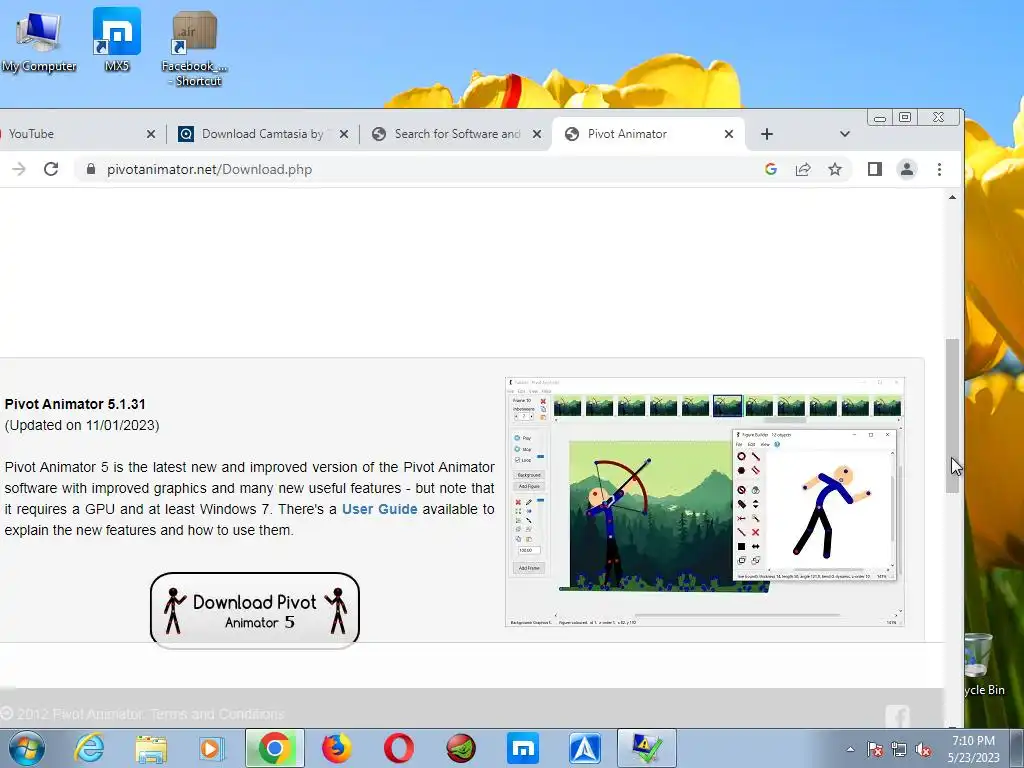Viewport: 1024px width, 768px height.
Task: Click the Chrome taskbar icon
Action: pos(275,748)
